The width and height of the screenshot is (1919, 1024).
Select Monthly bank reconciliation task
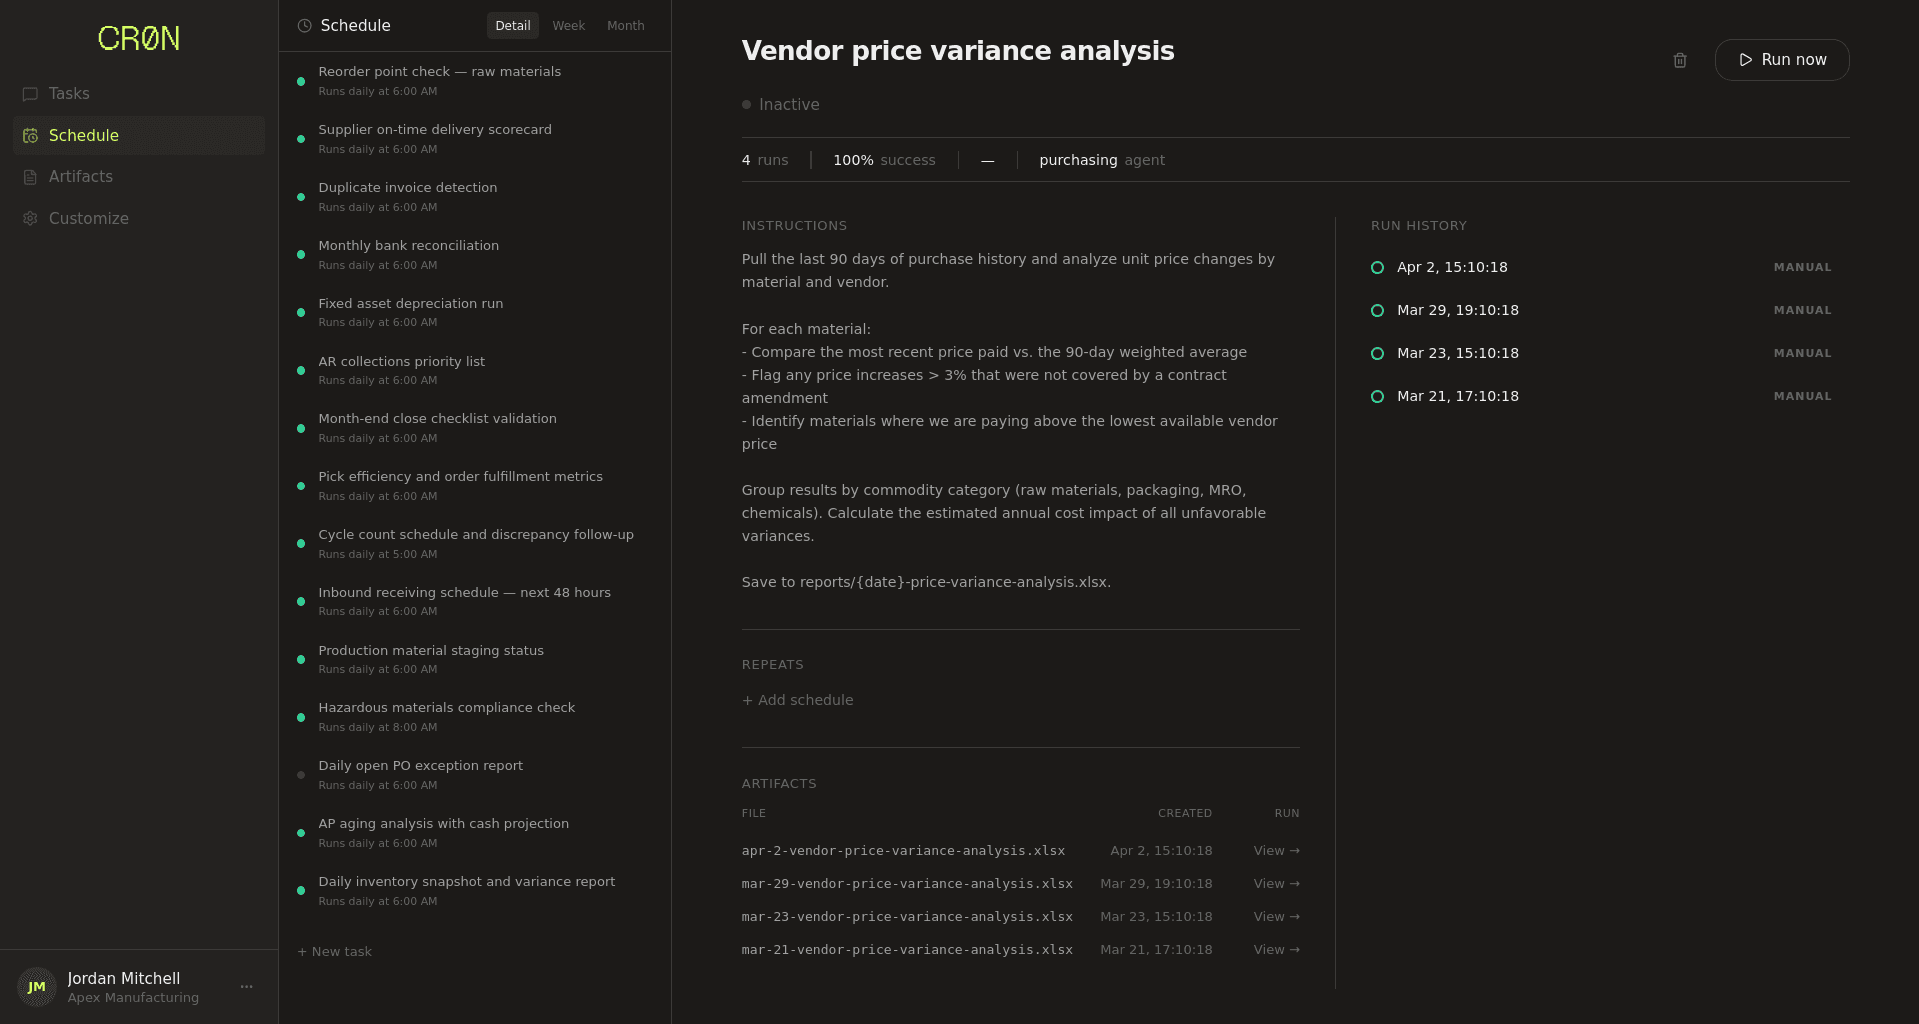[475, 255]
